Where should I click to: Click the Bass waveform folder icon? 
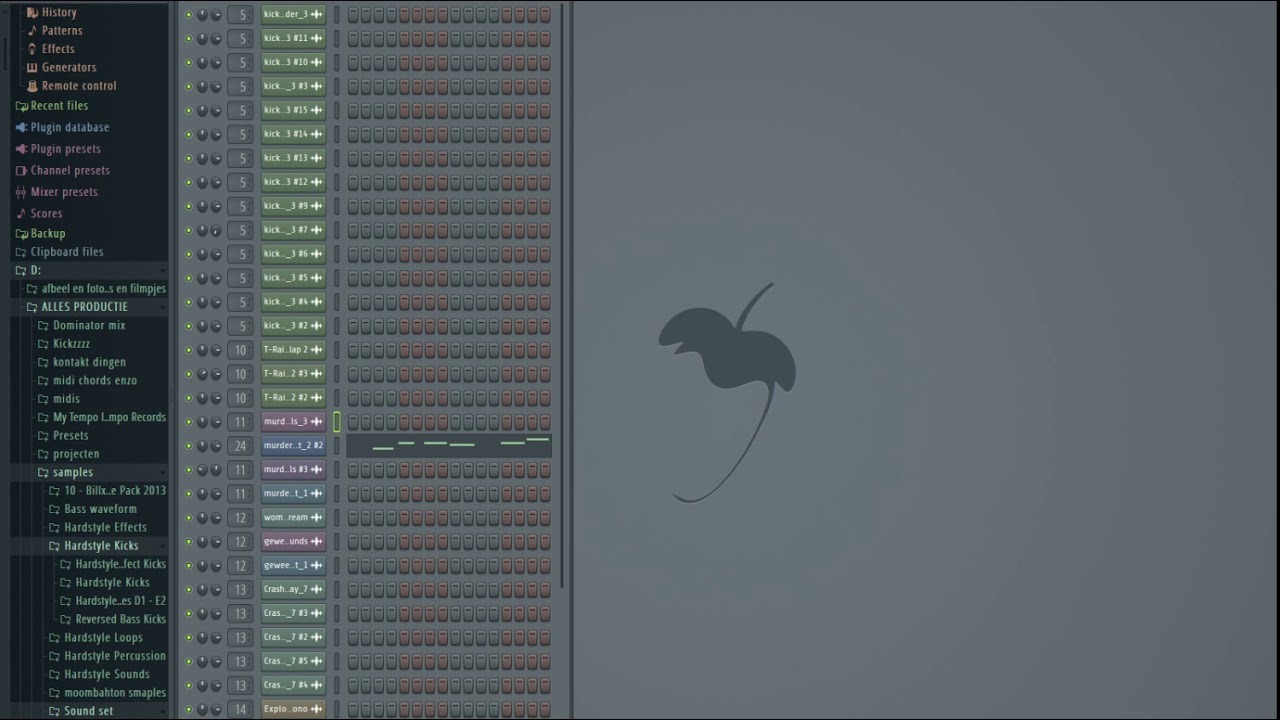click(x=54, y=509)
